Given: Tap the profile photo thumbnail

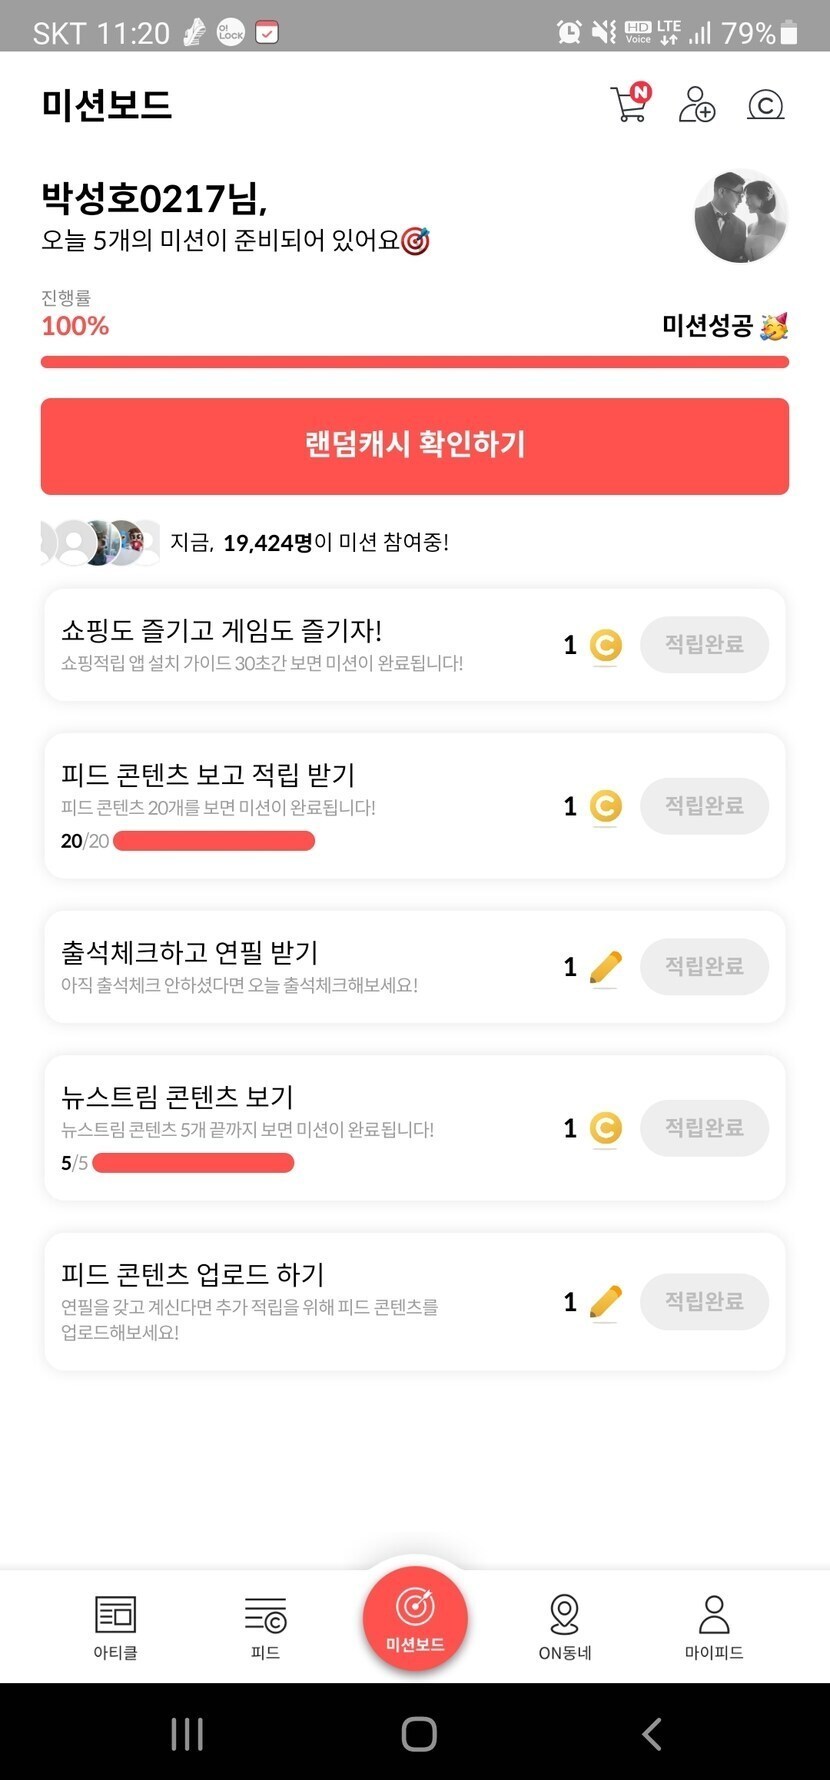Looking at the screenshot, I should [x=741, y=217].
